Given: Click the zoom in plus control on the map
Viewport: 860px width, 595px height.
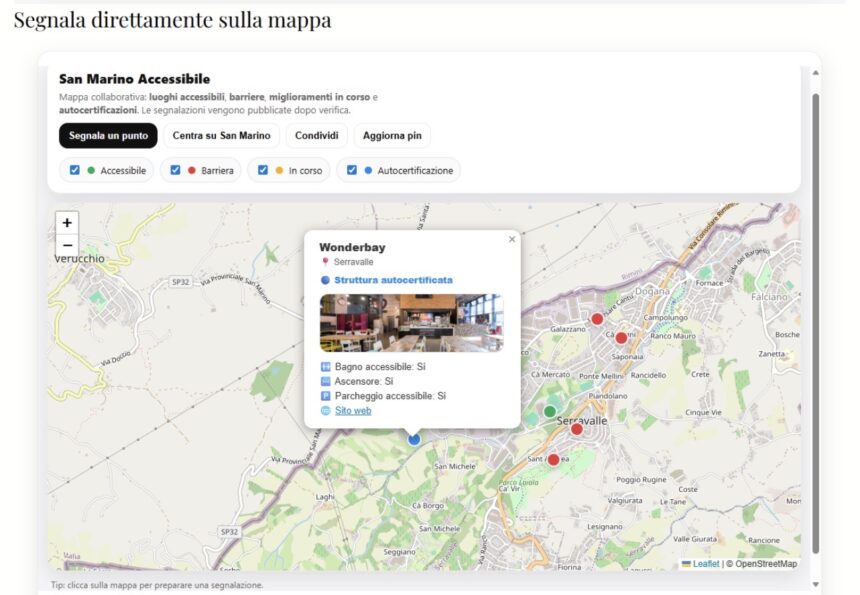Looking at the screenshot, I should [x=66, y=223].
